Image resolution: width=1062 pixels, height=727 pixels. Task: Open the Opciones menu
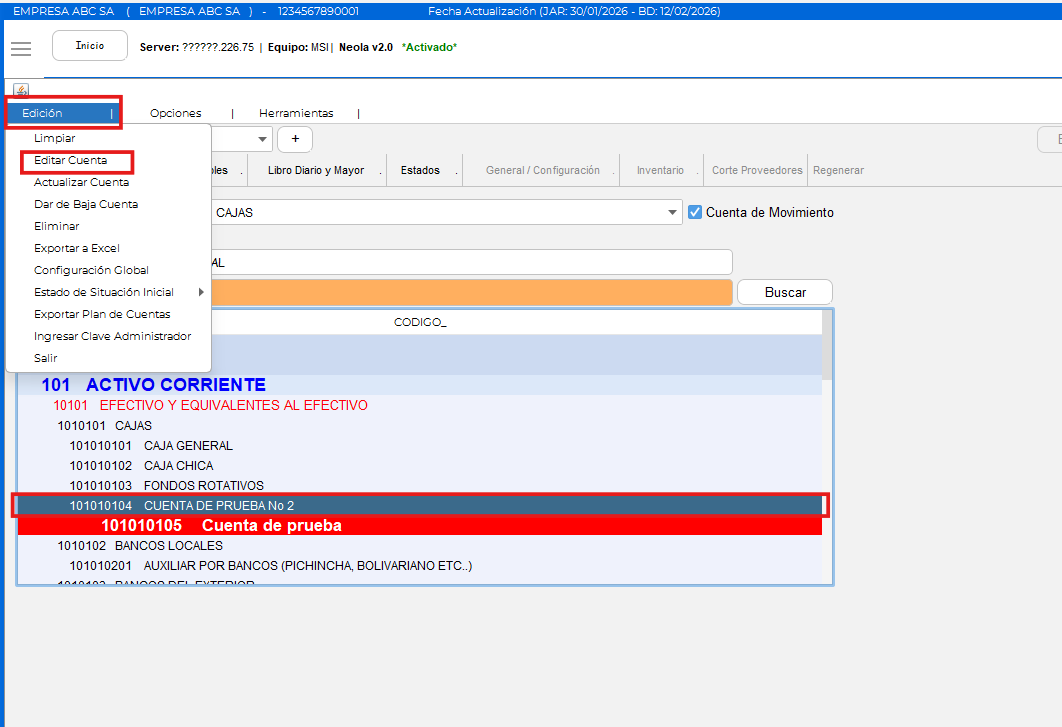pos(175,113)
